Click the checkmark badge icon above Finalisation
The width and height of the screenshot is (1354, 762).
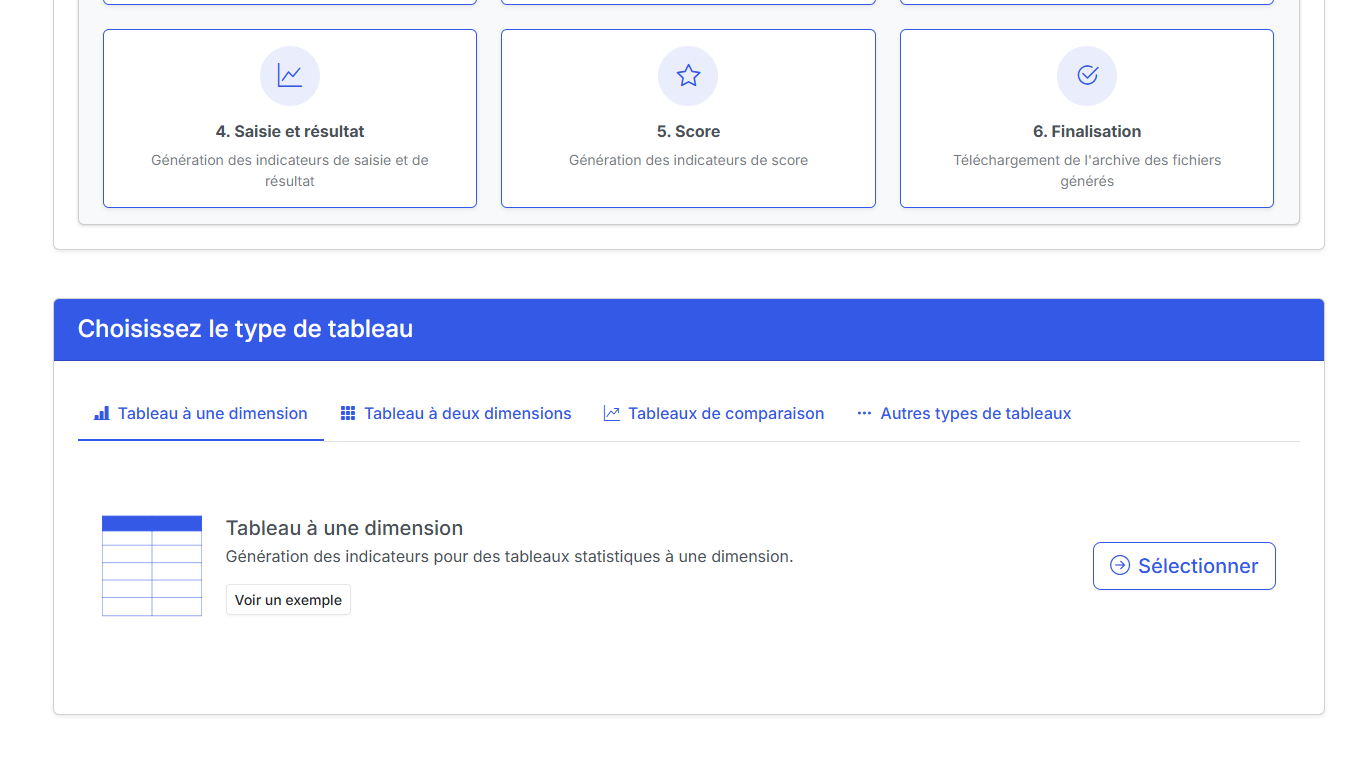click(x=1087, y=75)
